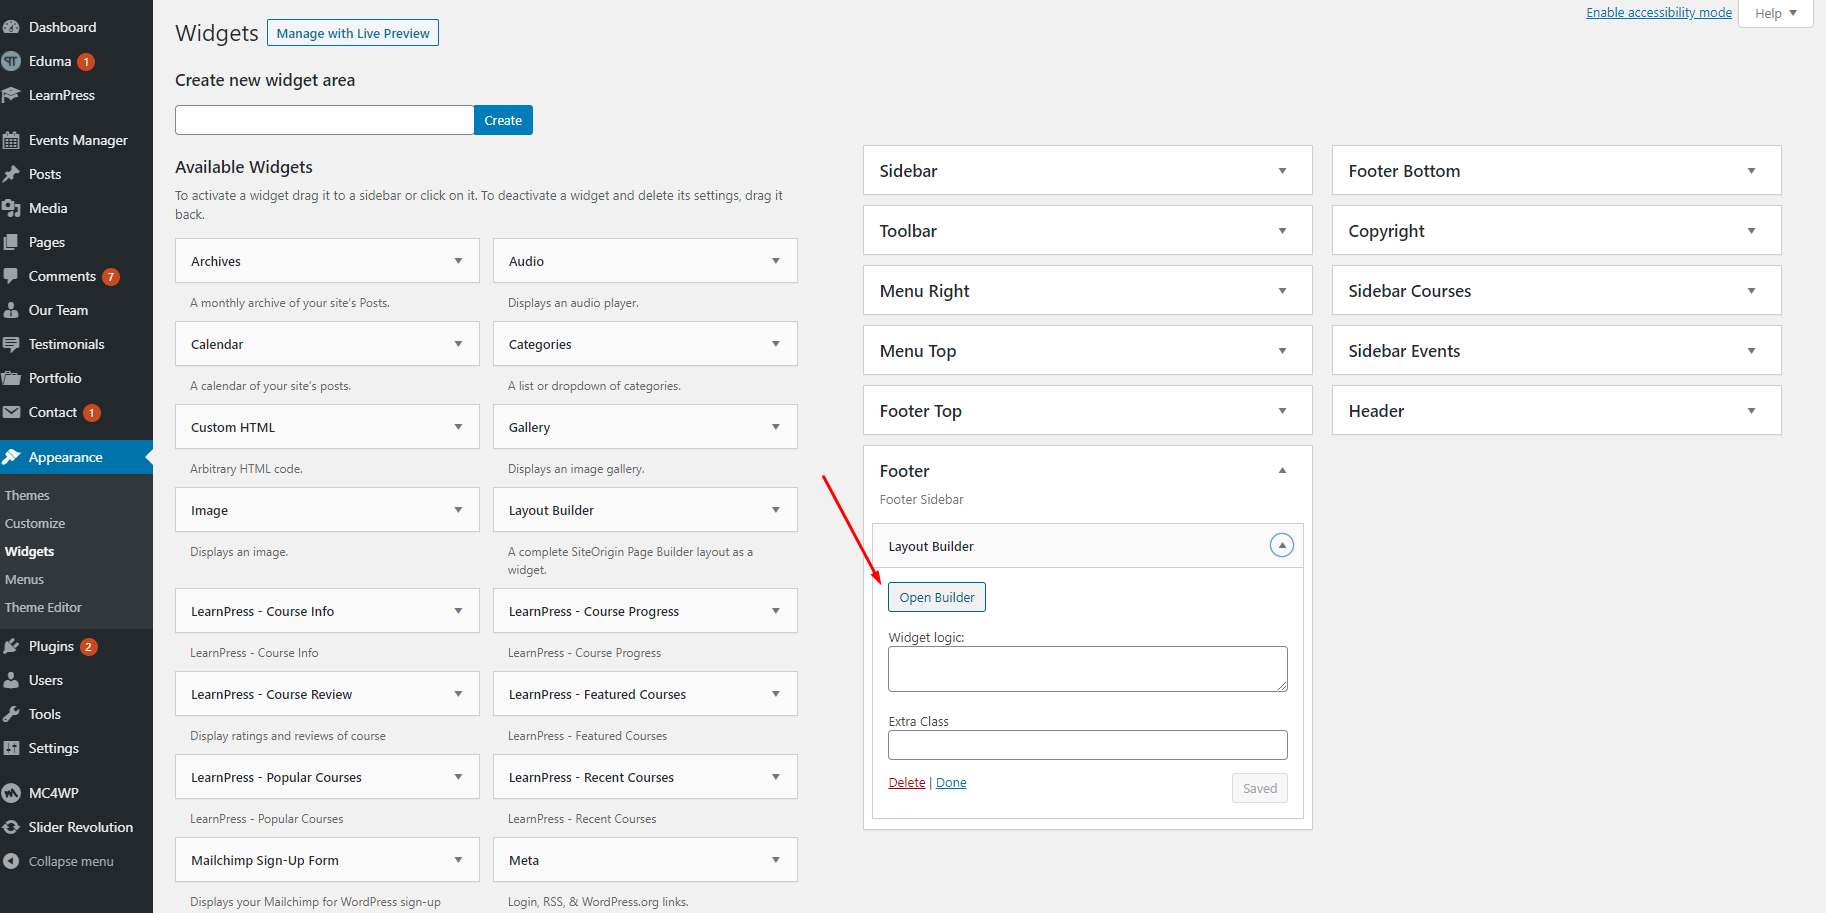Screen dimensions: 1826x913
Task: Click the Our Team person icon
Action: (x=11, y=310)
